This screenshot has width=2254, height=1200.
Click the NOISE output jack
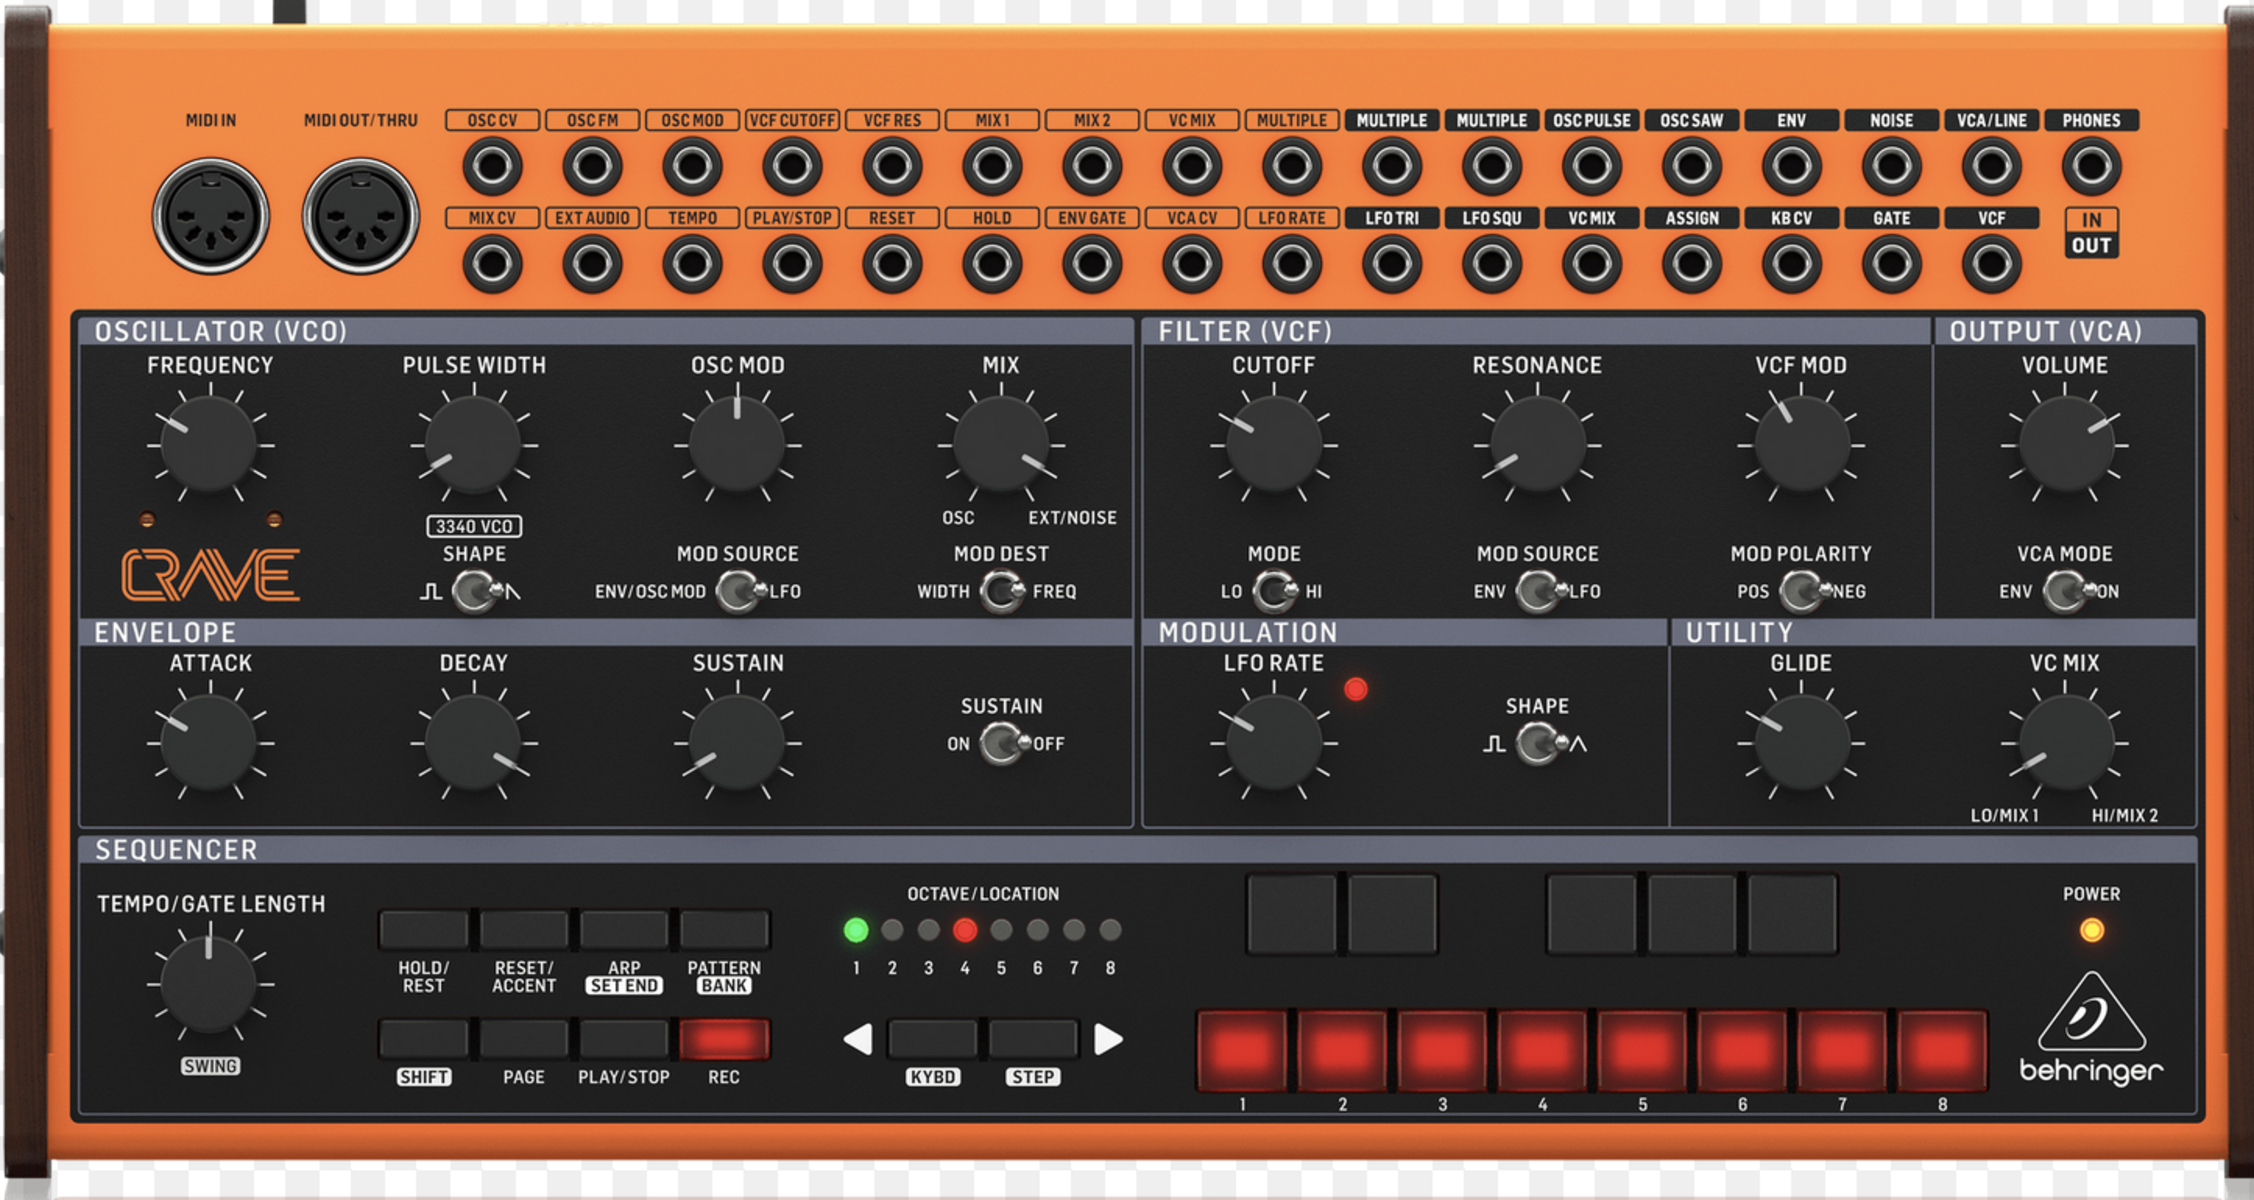tap(1891, 166)
